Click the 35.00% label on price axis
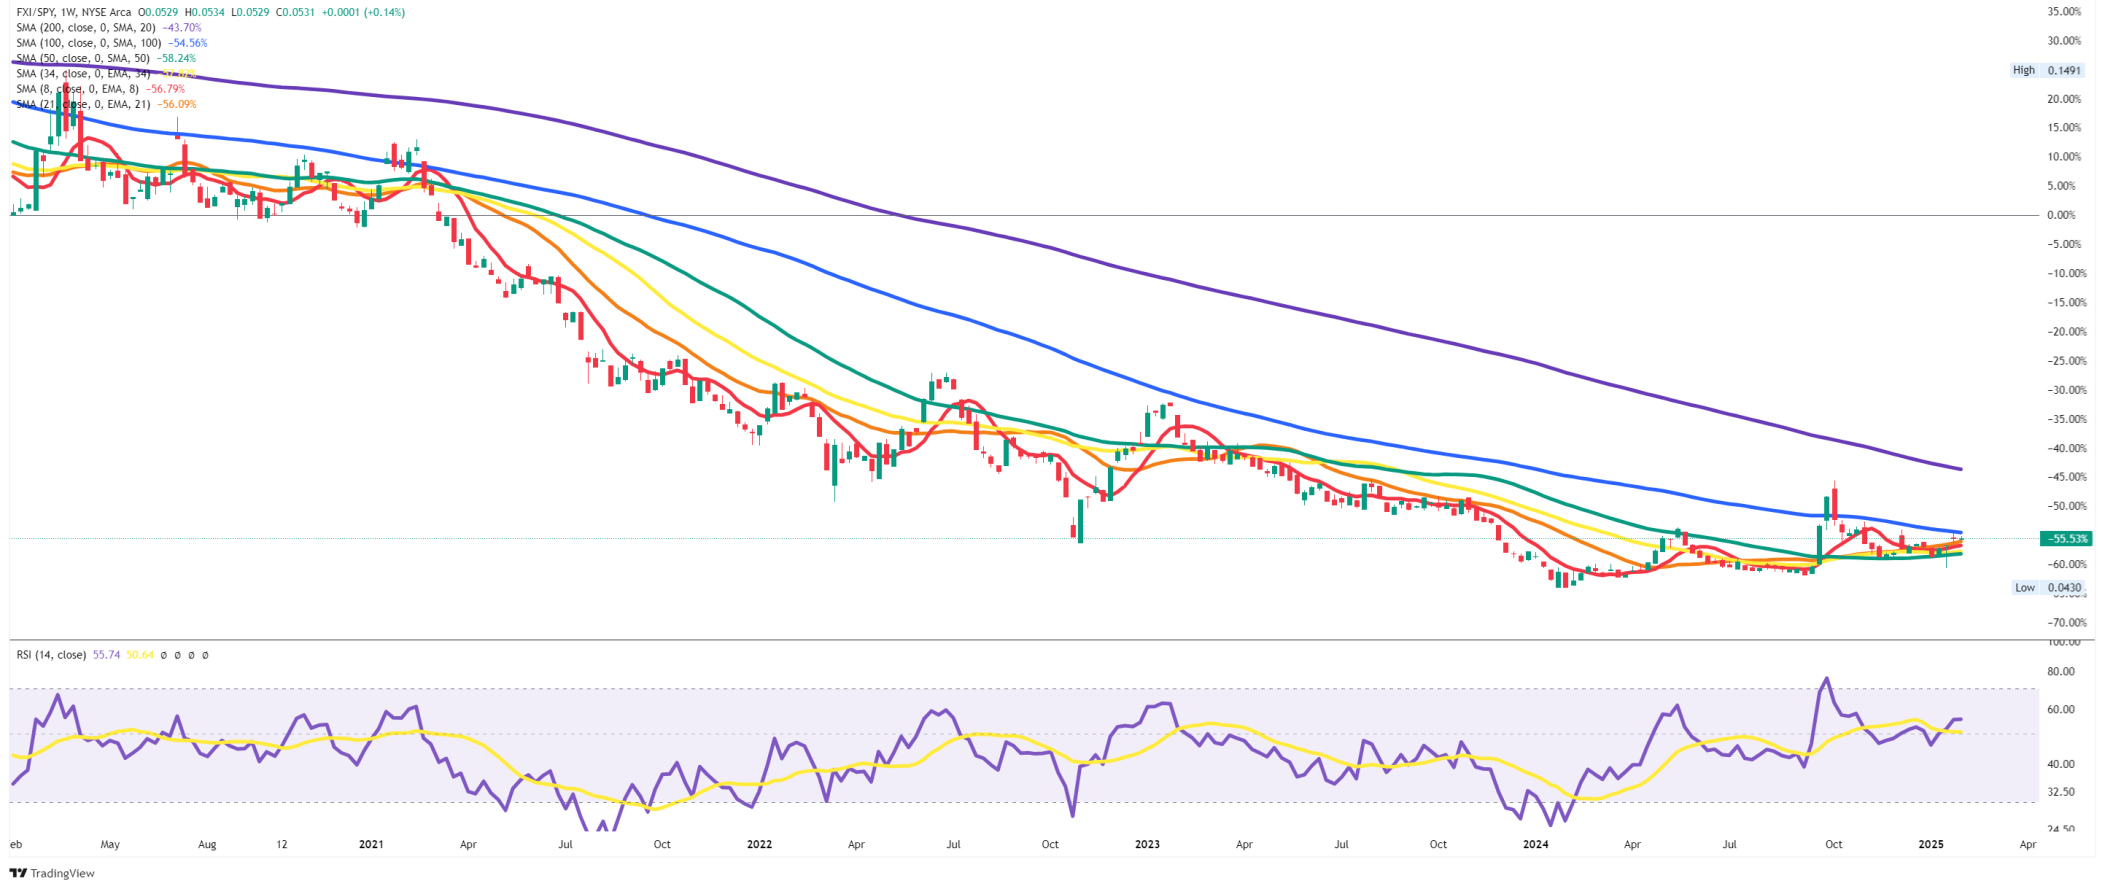The width and height of the screenshot is (2105, 889). 2064,12
